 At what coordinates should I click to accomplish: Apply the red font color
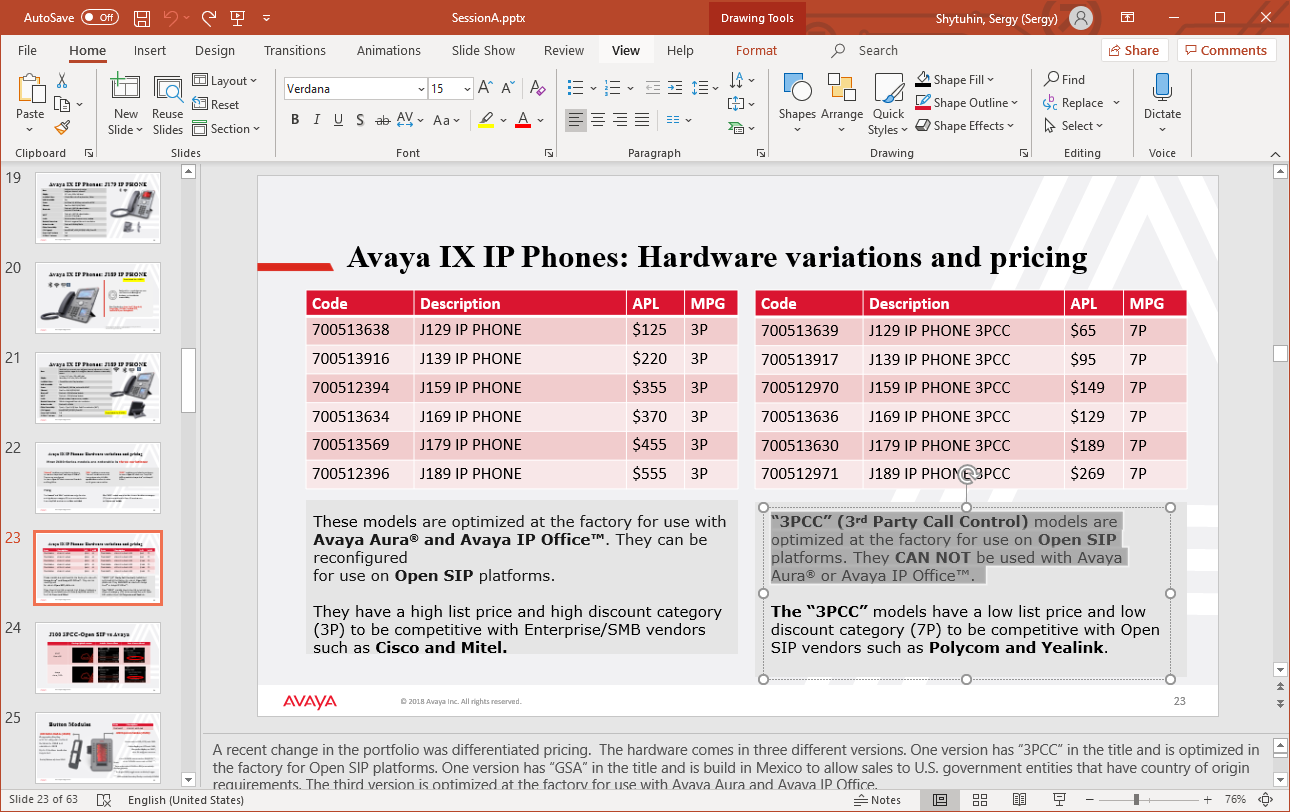pos(522,120)
